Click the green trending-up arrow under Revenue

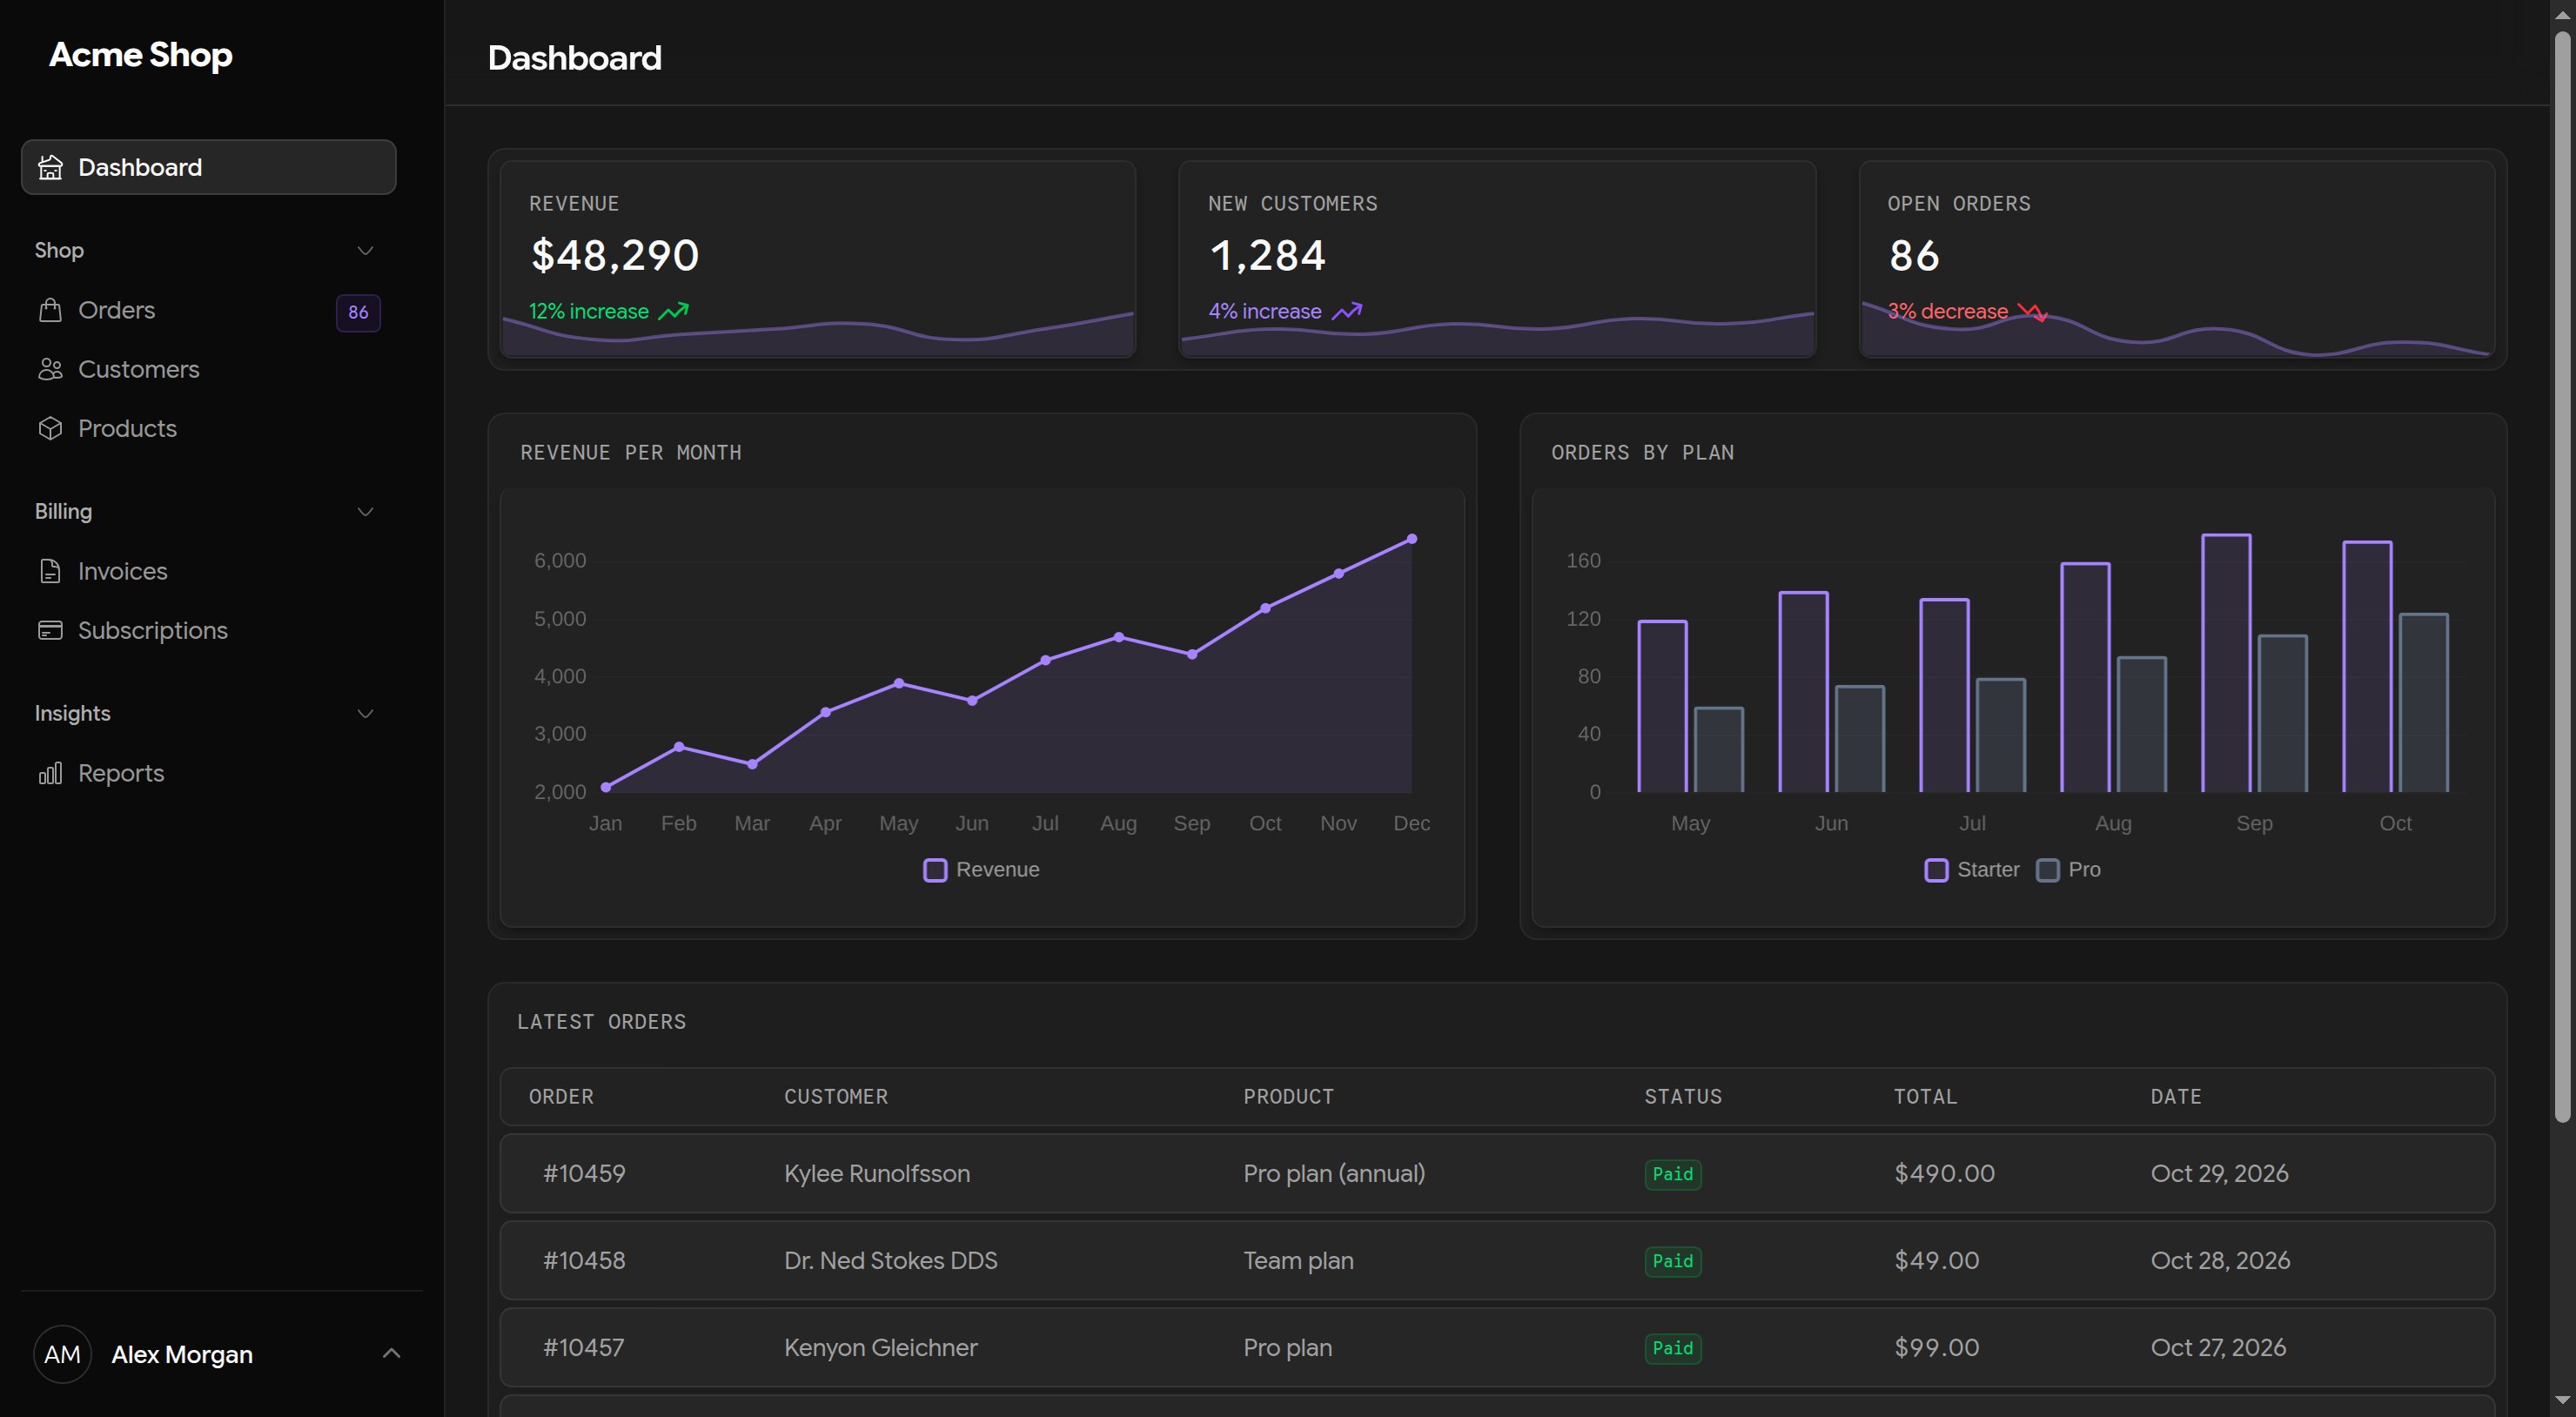pos(674,311)
